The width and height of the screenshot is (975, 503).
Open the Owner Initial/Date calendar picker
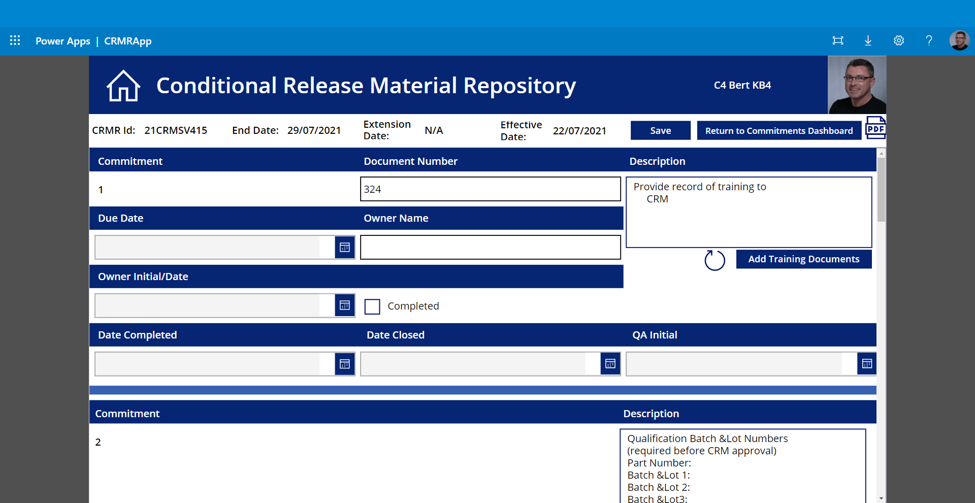pos(344,306)
